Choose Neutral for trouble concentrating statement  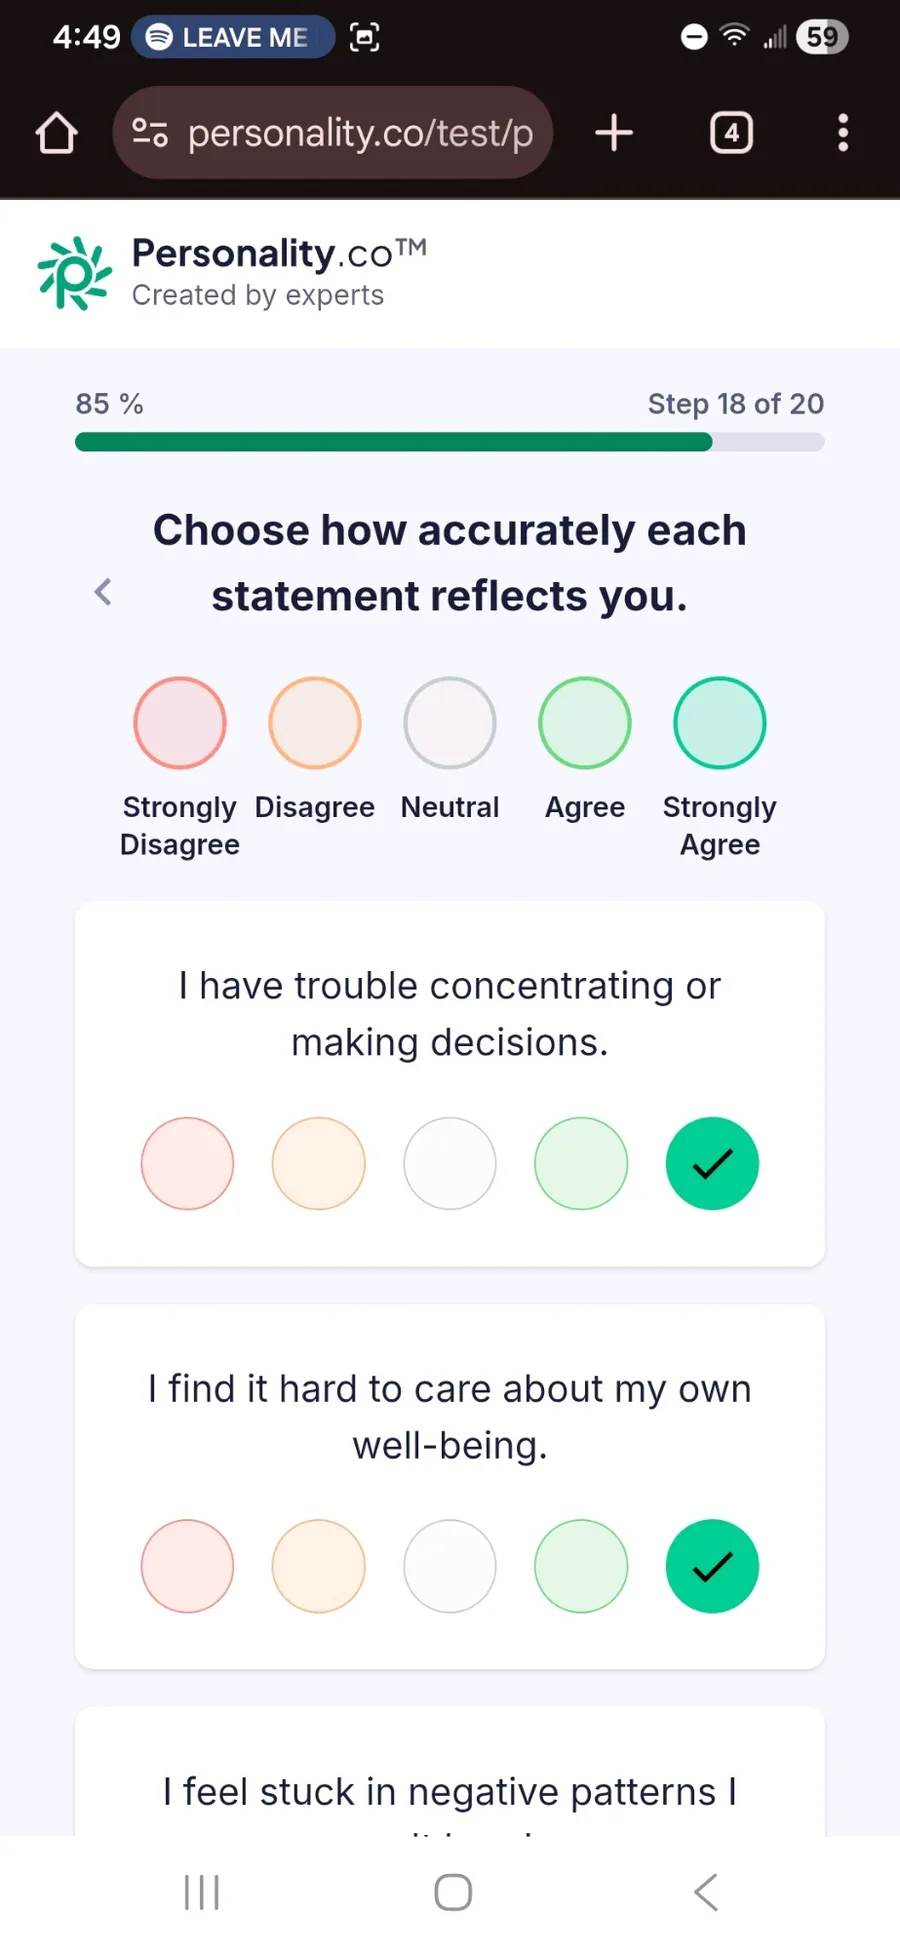click(x=450, y=1163)
